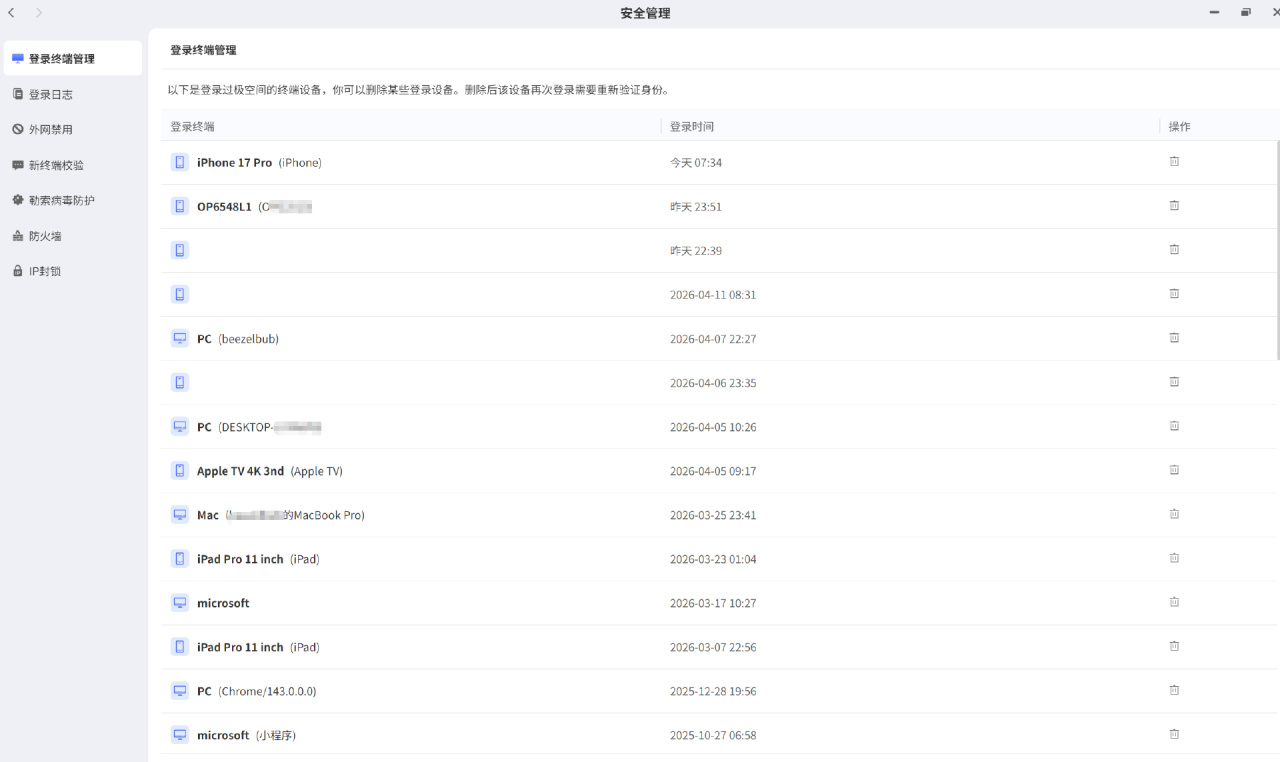Click the phone icon beside Apple TV 4K 3nd

[x=180, y=470]
